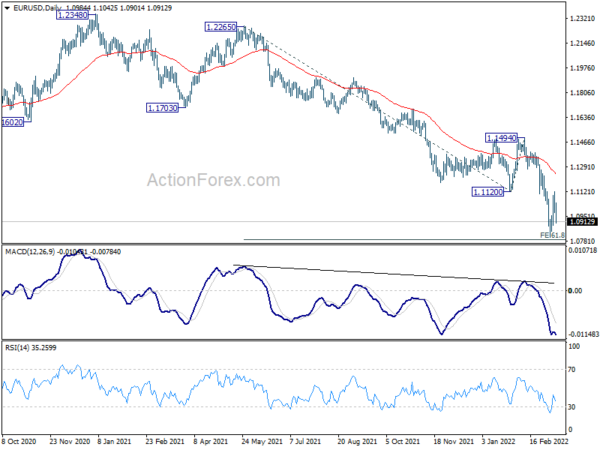Screen dimensions: 600x450
Task: Select the 8 Jan 2021 date marker
Action: point(115,442)
